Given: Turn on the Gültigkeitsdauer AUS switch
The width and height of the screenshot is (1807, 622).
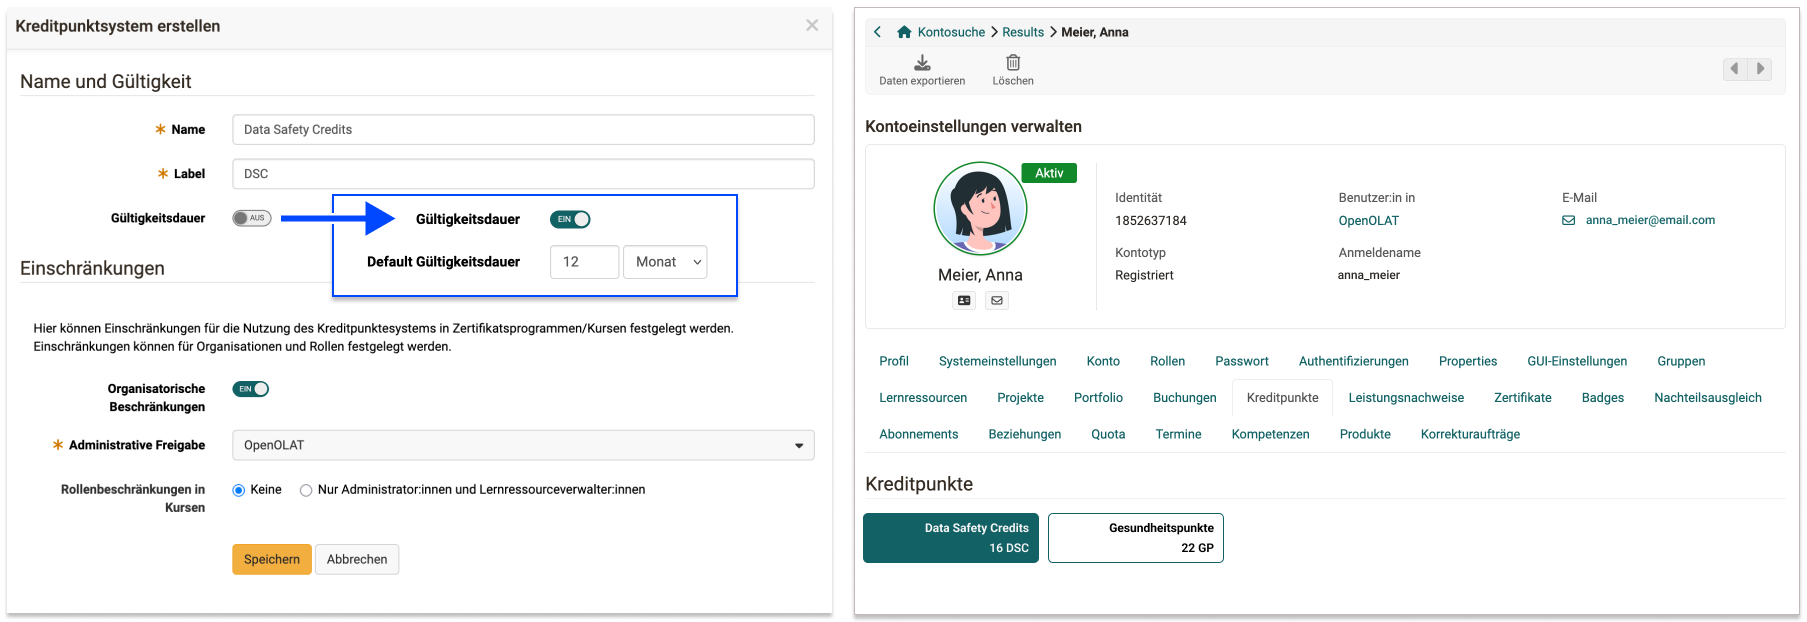Looking at the screenshot, I should [x=252, y=218].
